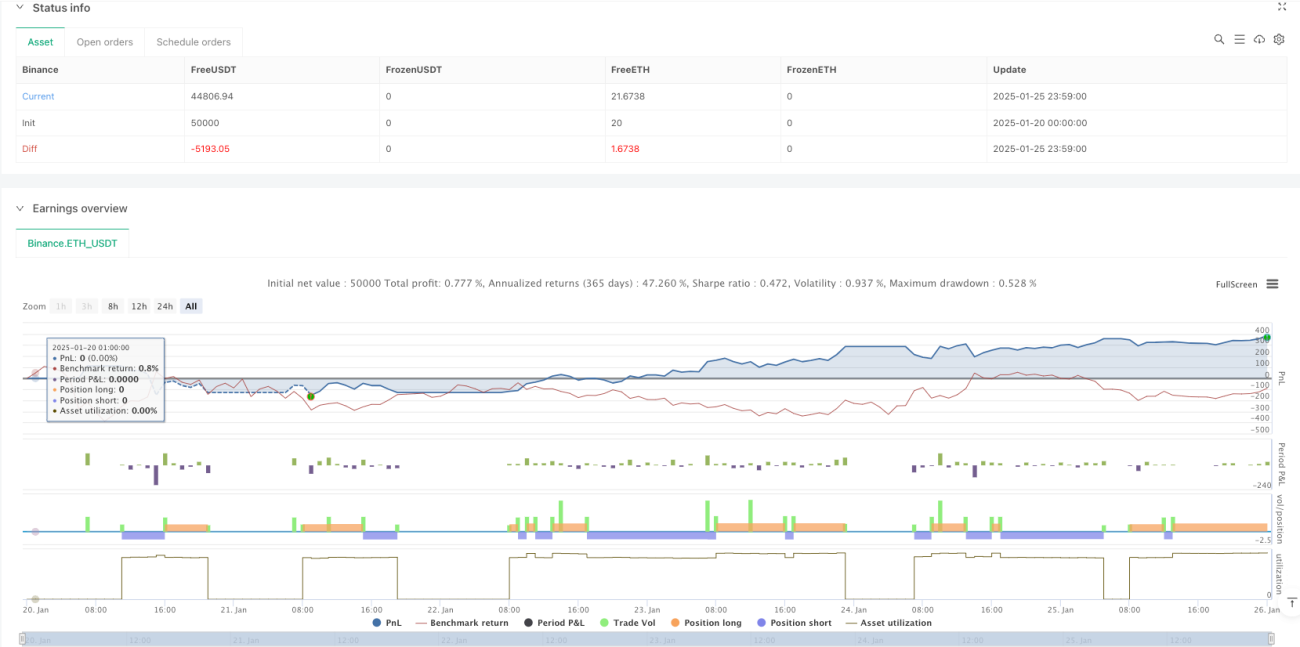Image resolution: width=1300 pixels, height=647 pixels.
Task: Set chart zoom to 24h
Action: [x=165, y=306]
